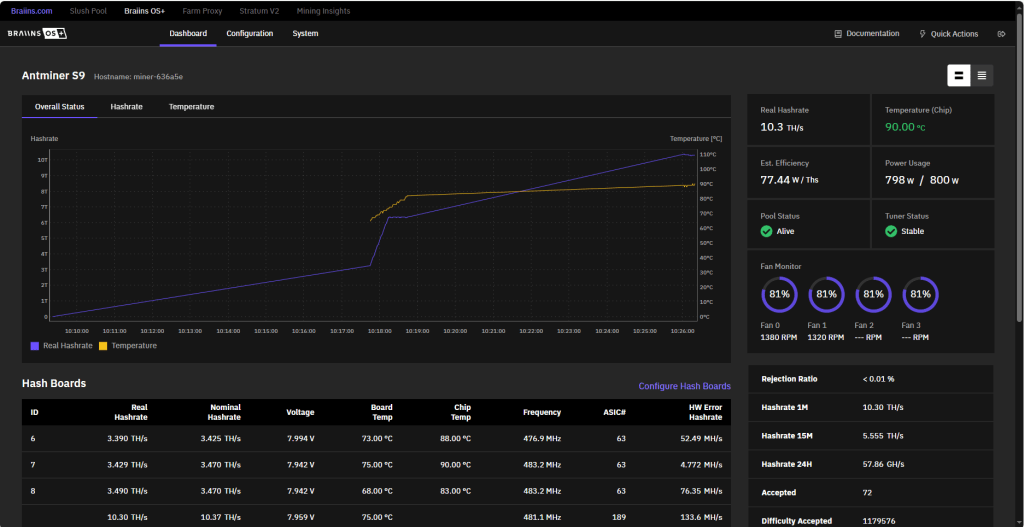Switch to the card layout view

tap(959, 75)
